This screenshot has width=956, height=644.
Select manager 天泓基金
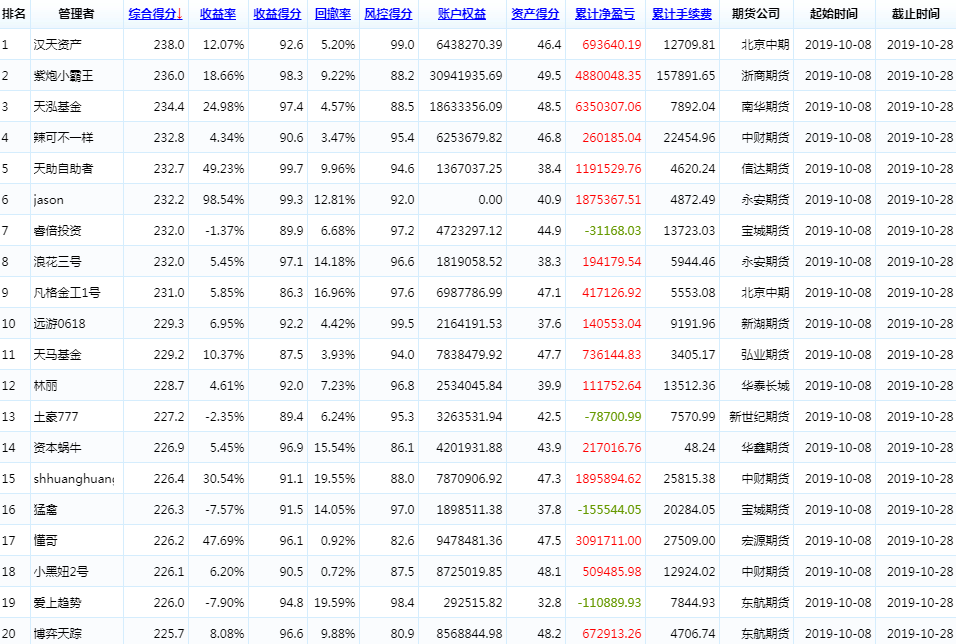[57, 107]
